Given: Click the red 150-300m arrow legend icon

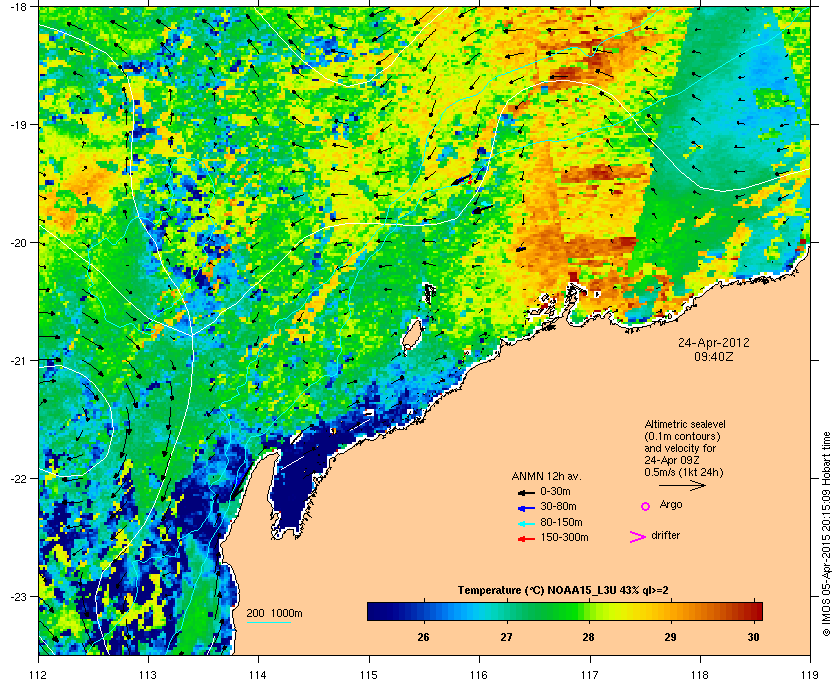Looking at the screenshot, I should [x=526, y=539].
